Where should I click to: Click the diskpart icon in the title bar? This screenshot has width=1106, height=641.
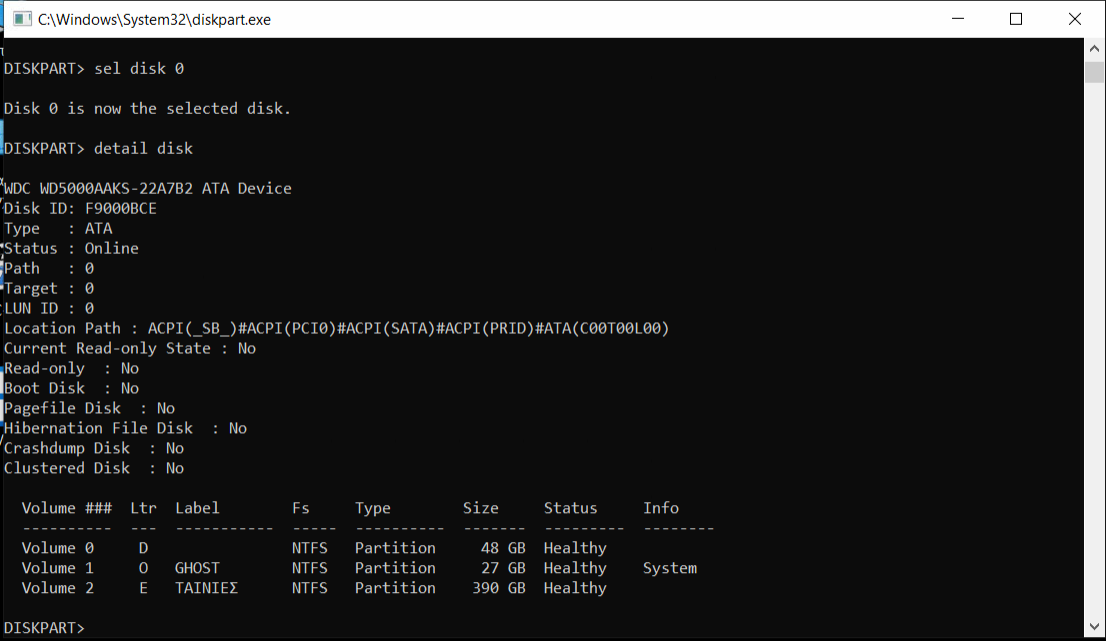pos(19,19)
